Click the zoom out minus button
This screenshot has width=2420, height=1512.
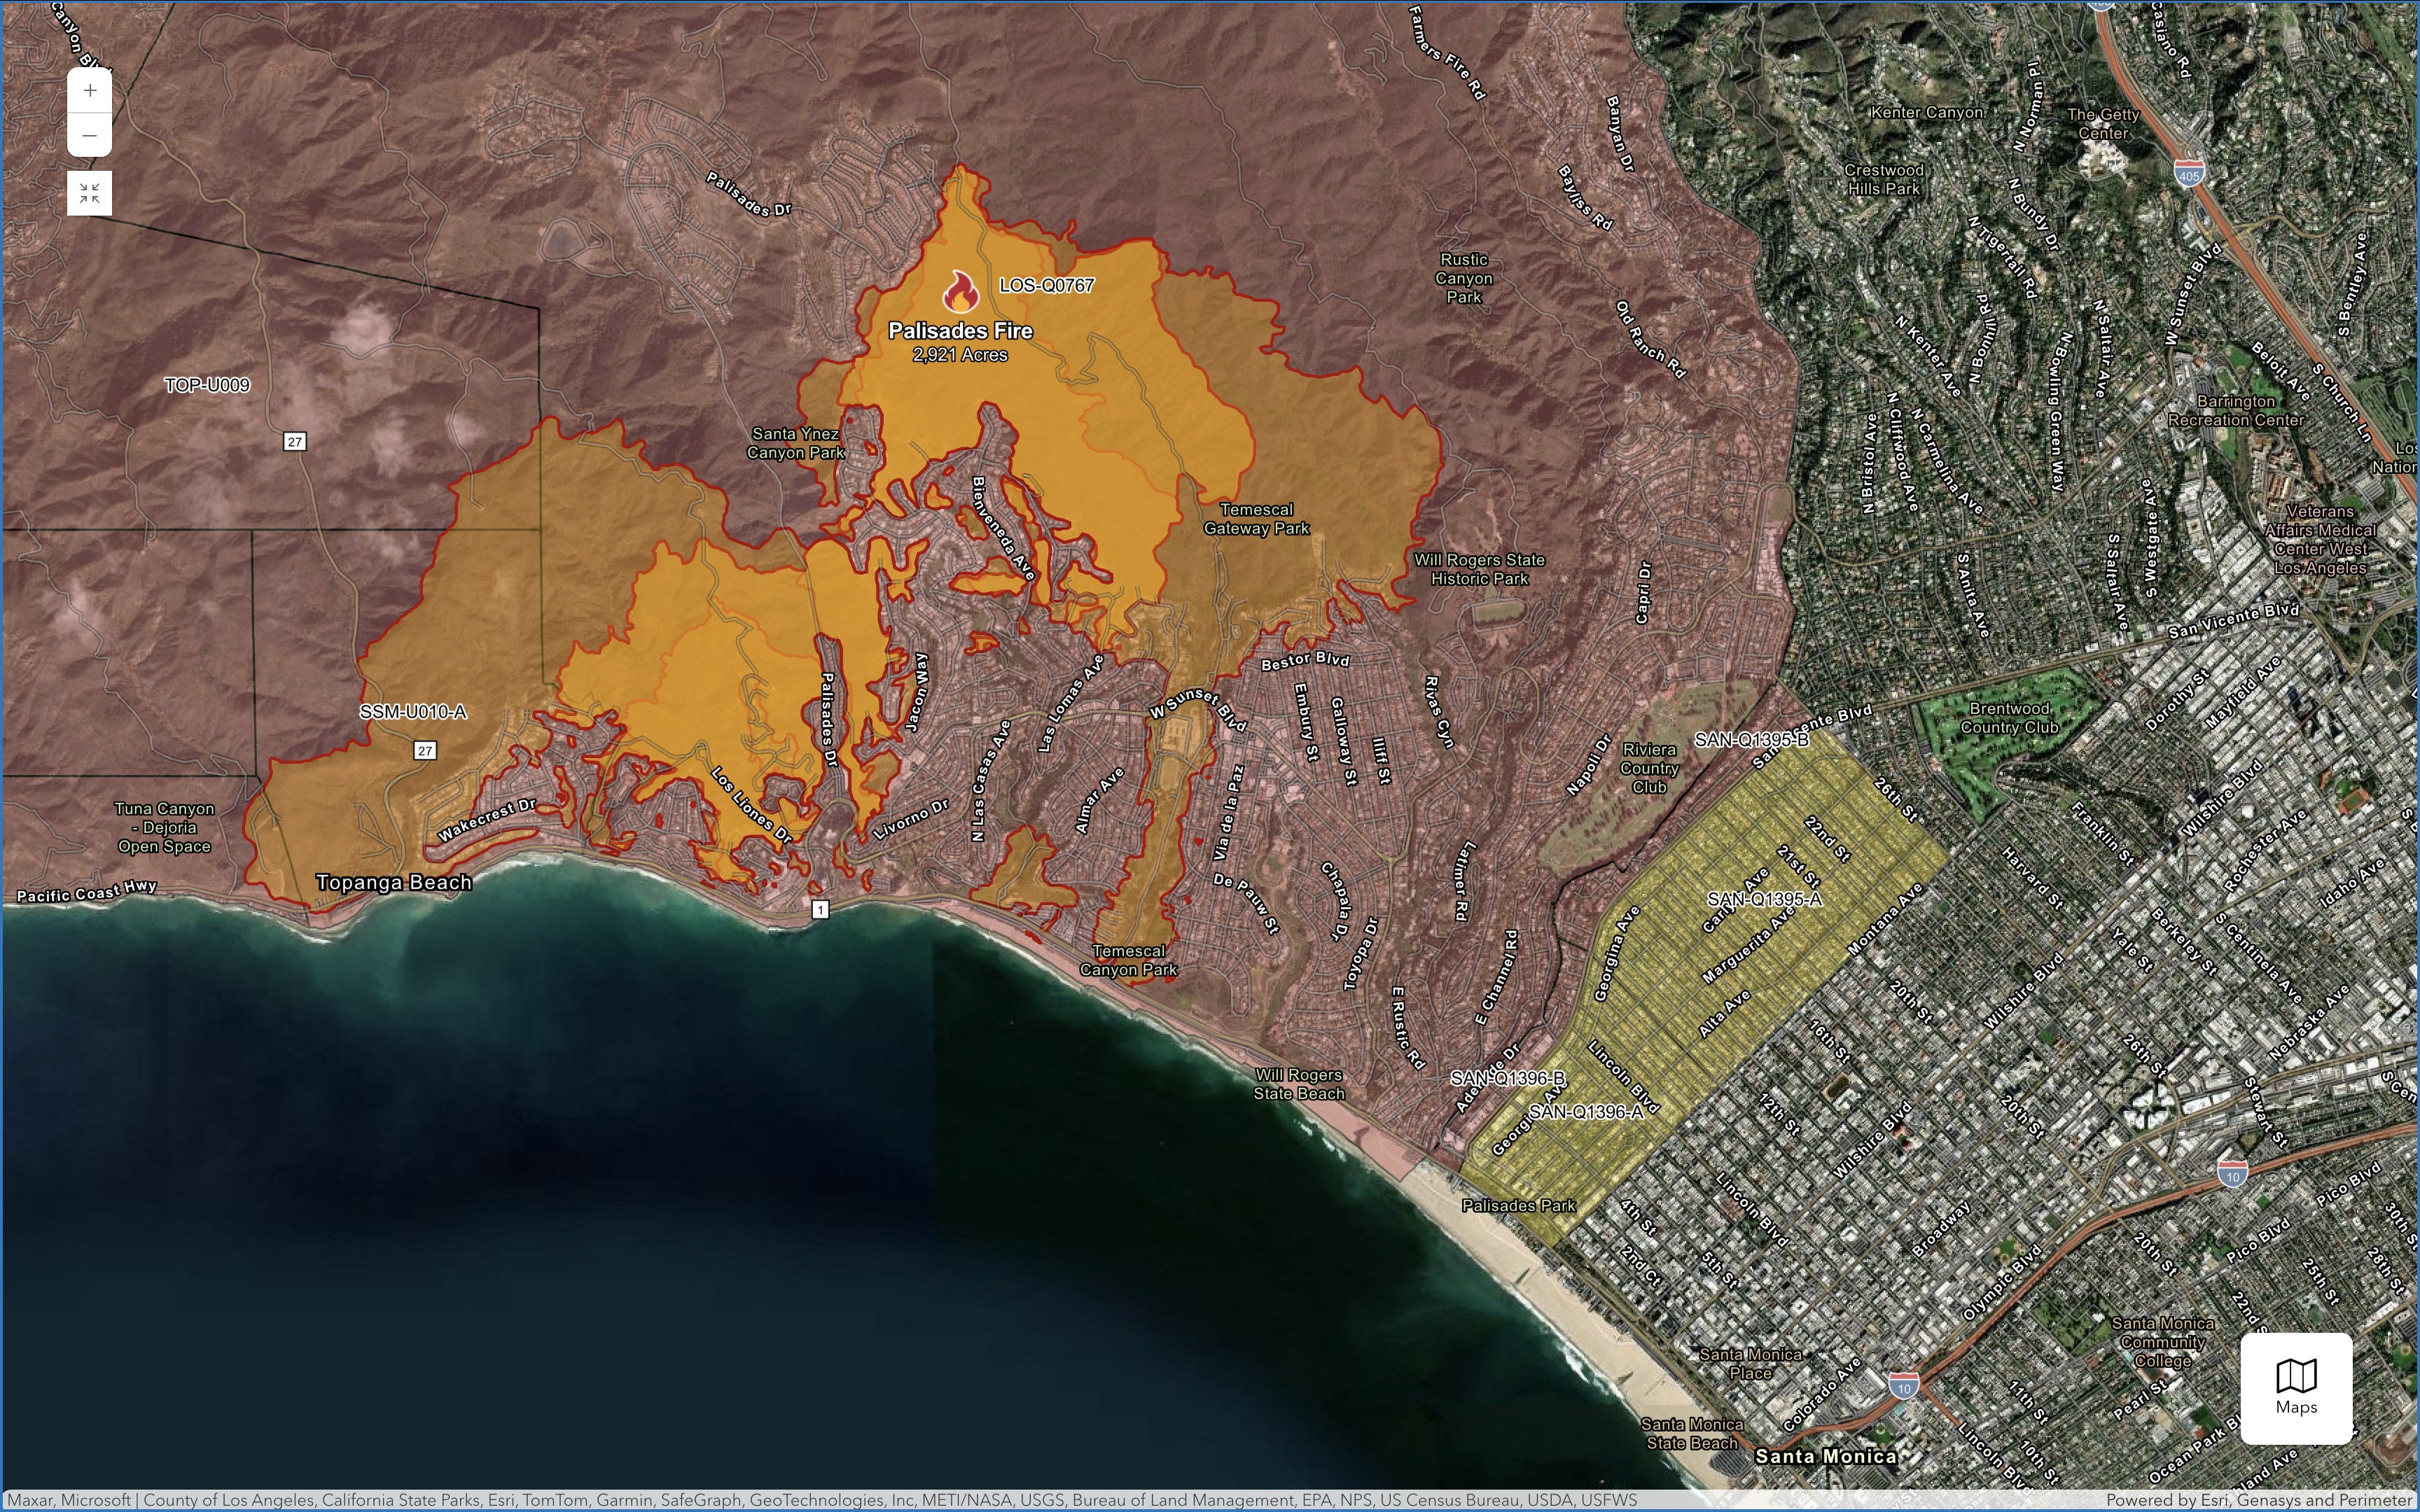(x=90, y=136)
